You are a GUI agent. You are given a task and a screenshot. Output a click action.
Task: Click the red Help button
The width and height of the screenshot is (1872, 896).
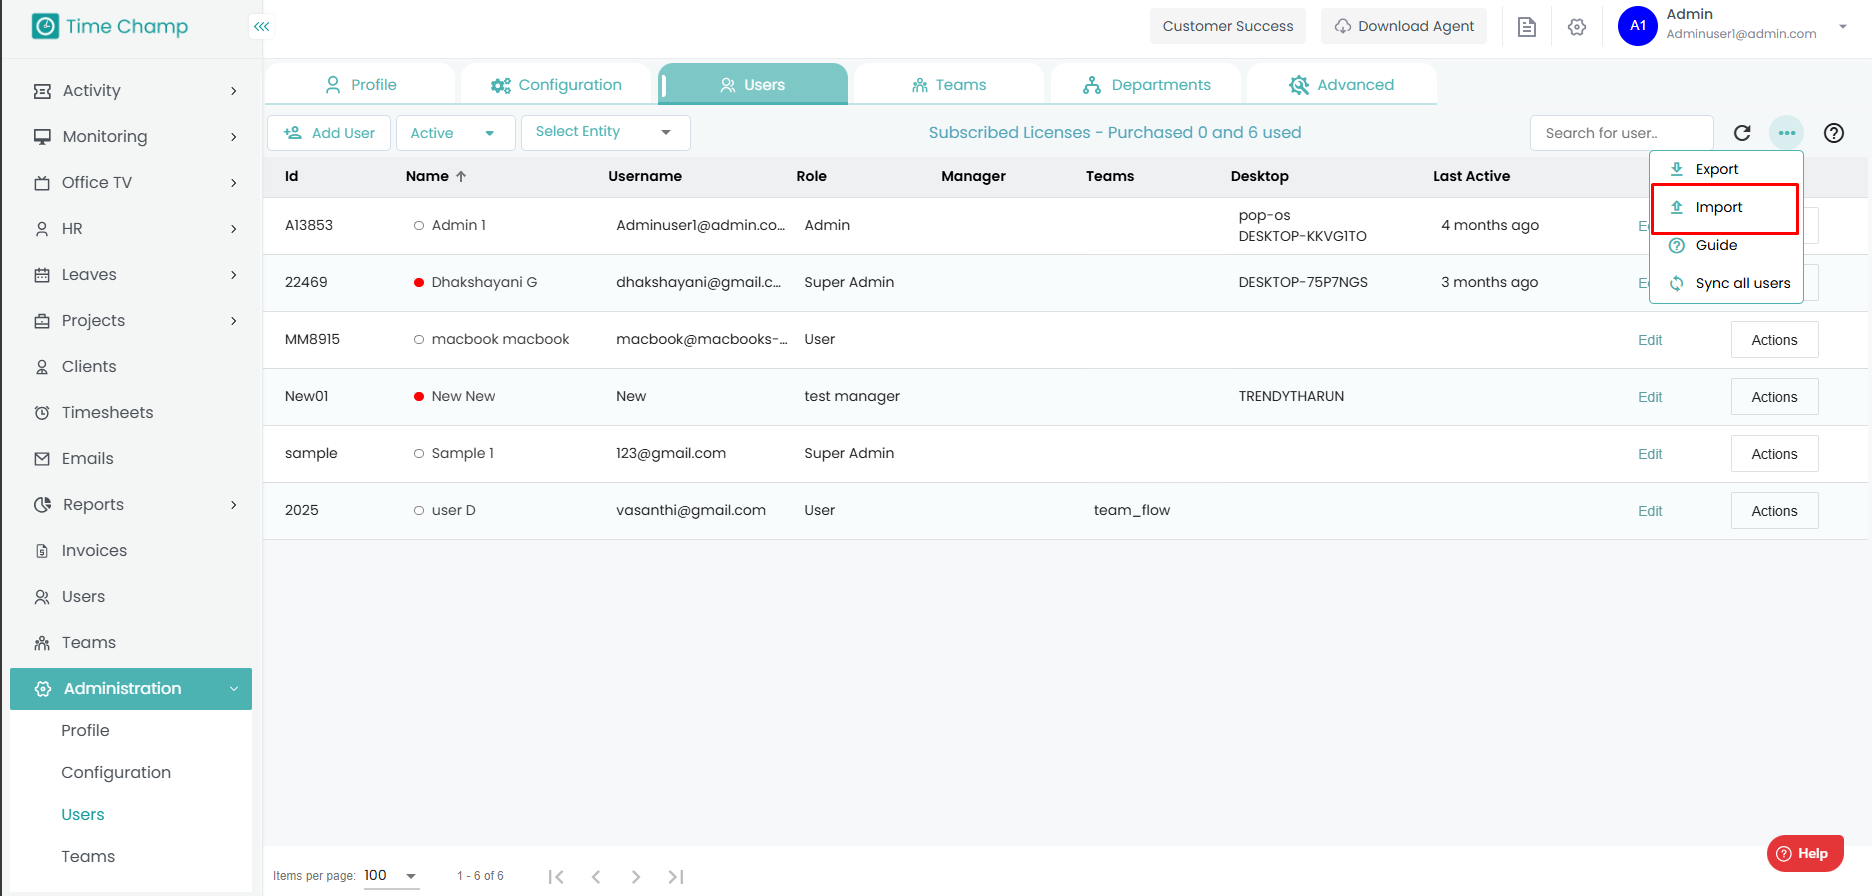pos(1804,853)
